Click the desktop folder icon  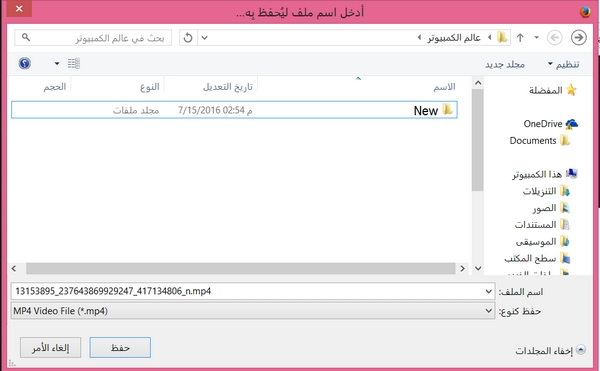[x=565, y=258]
